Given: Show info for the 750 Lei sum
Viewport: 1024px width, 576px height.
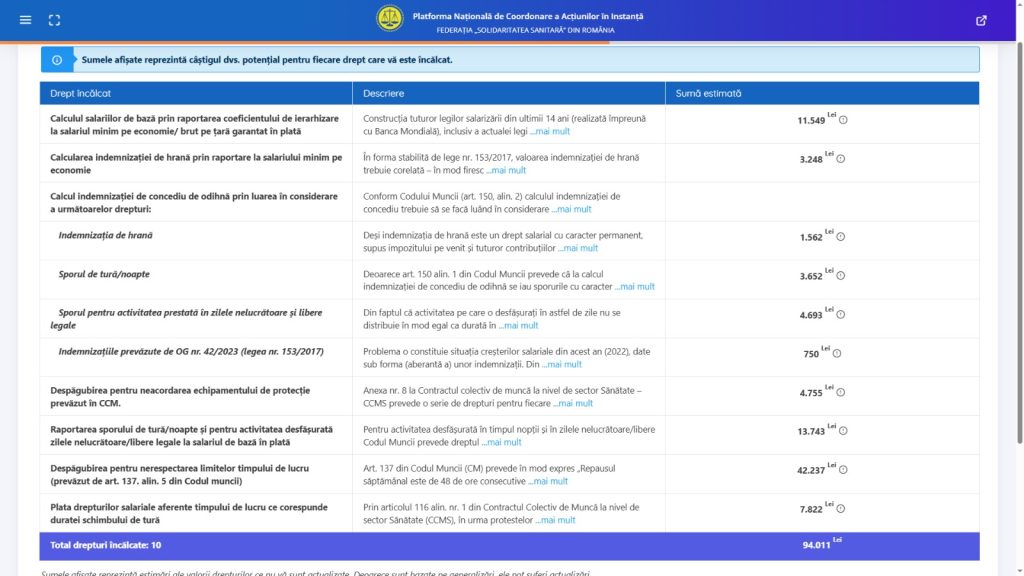Looking at the screenshot, I should pos(837,353).
